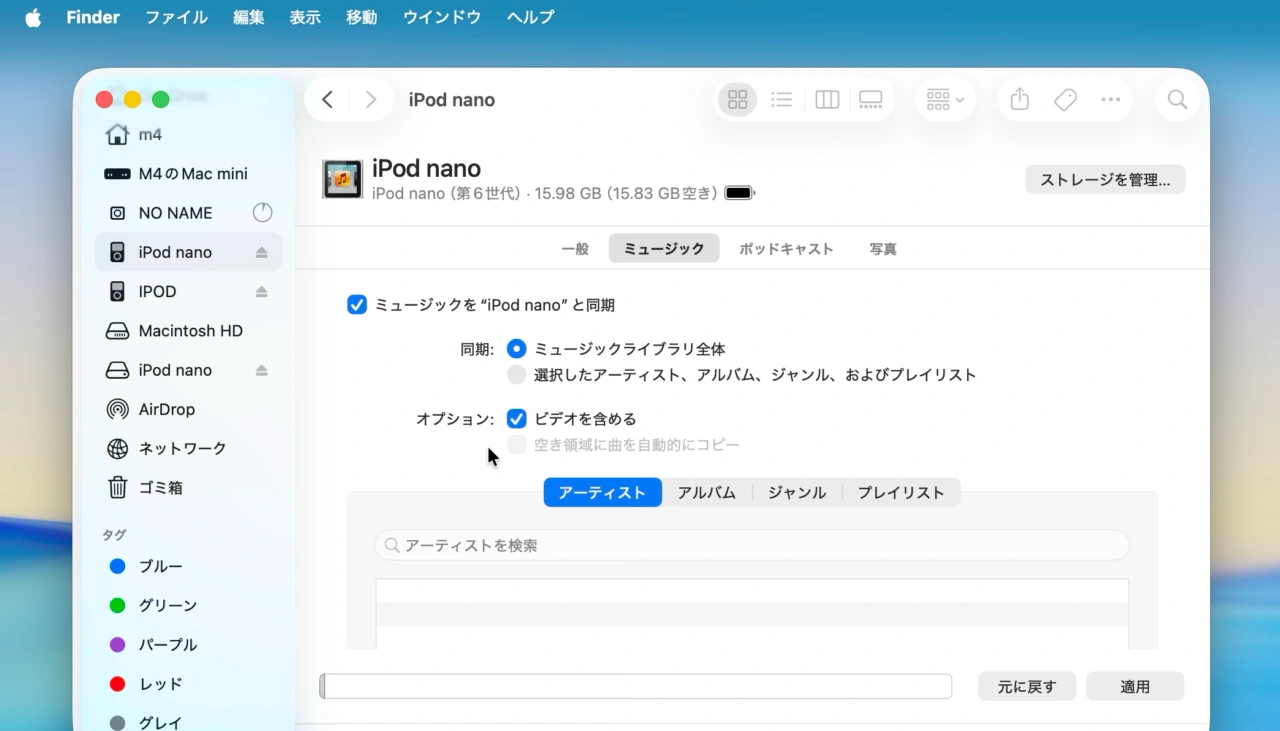Eject the selected iPod nano device

[261, 253]
